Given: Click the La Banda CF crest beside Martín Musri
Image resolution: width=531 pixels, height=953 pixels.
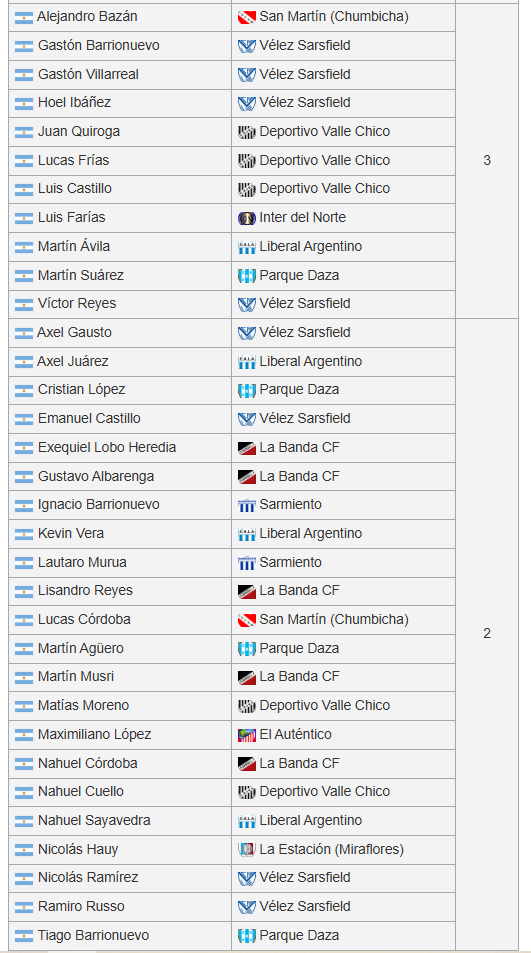Looking at the screenshot, I should pos(247,677).
